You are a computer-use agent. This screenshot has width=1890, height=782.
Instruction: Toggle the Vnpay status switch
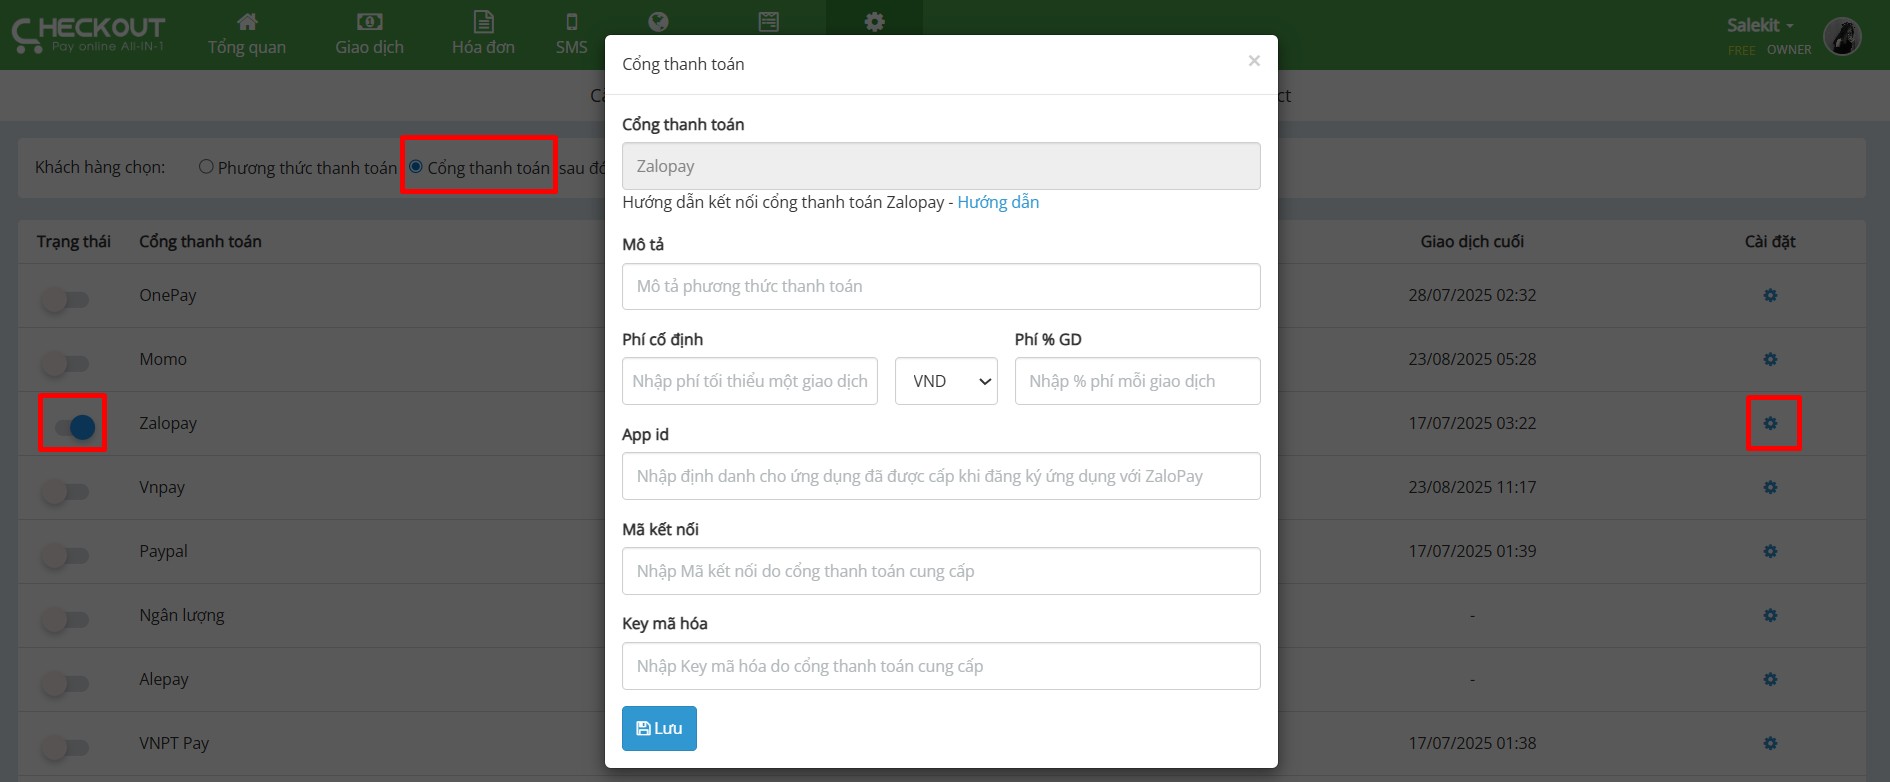pyautogui.click(x=66, y=491)
